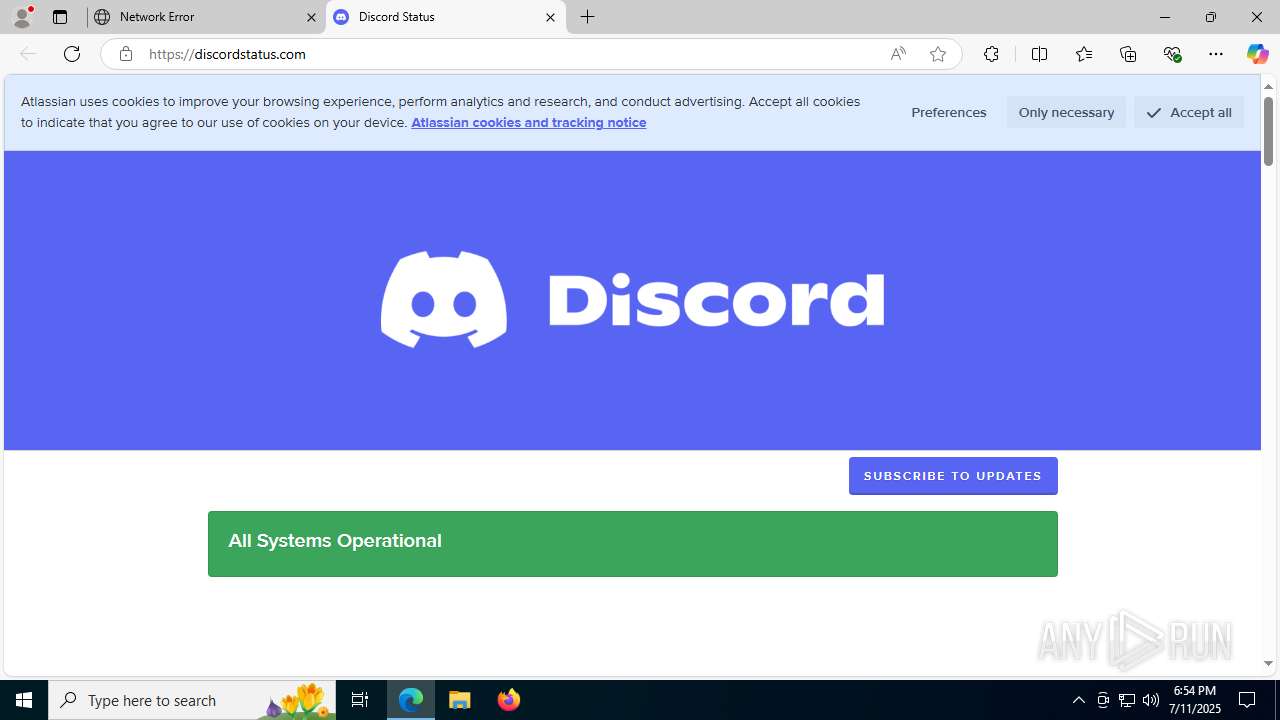
Task: Open the Favorites list
Action: point(1084,54)
